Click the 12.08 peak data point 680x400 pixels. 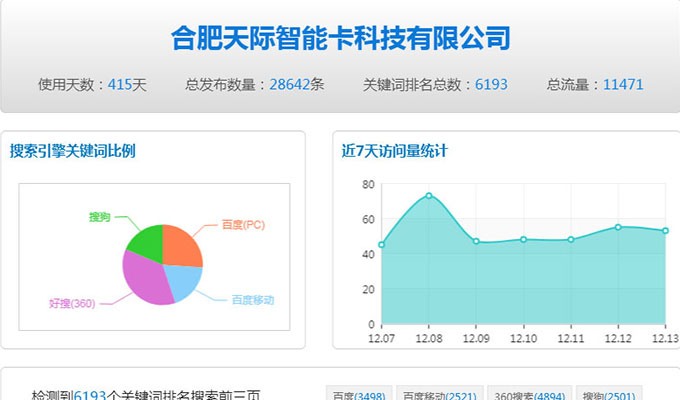pyautogui.click(x=429, y=195)
